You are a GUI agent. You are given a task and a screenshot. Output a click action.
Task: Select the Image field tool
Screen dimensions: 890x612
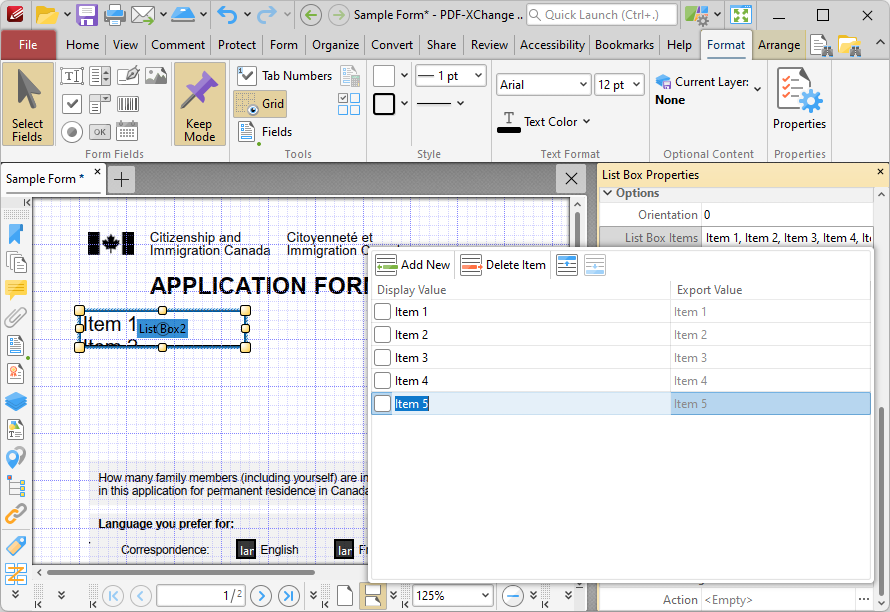click(156, 76)
